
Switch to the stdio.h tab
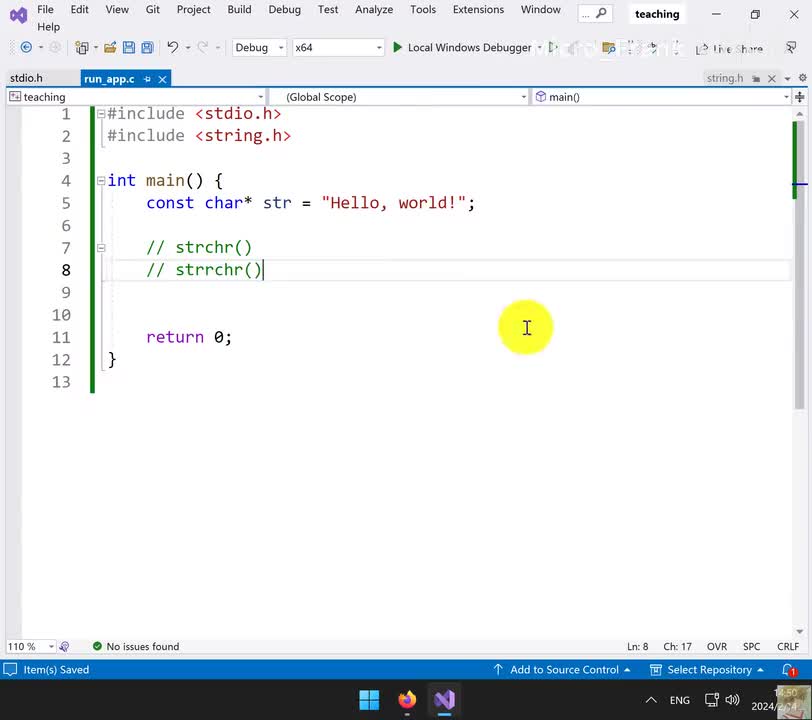click(26, 78)
